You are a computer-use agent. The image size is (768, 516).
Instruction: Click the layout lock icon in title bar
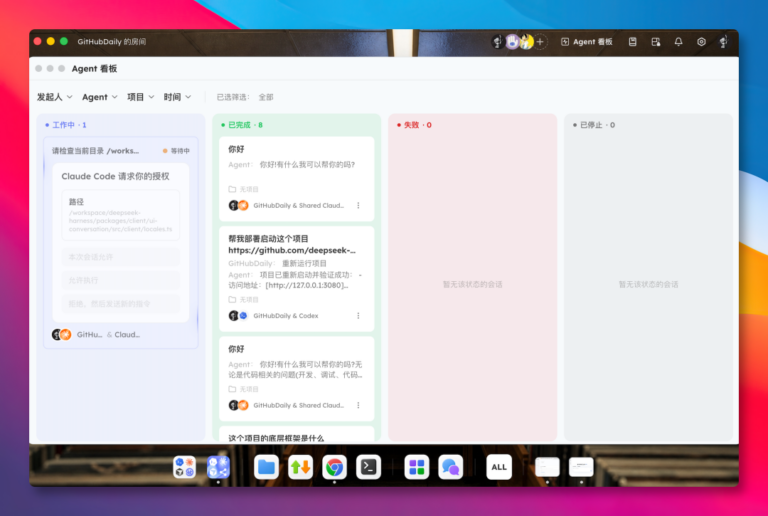point(656,42)
